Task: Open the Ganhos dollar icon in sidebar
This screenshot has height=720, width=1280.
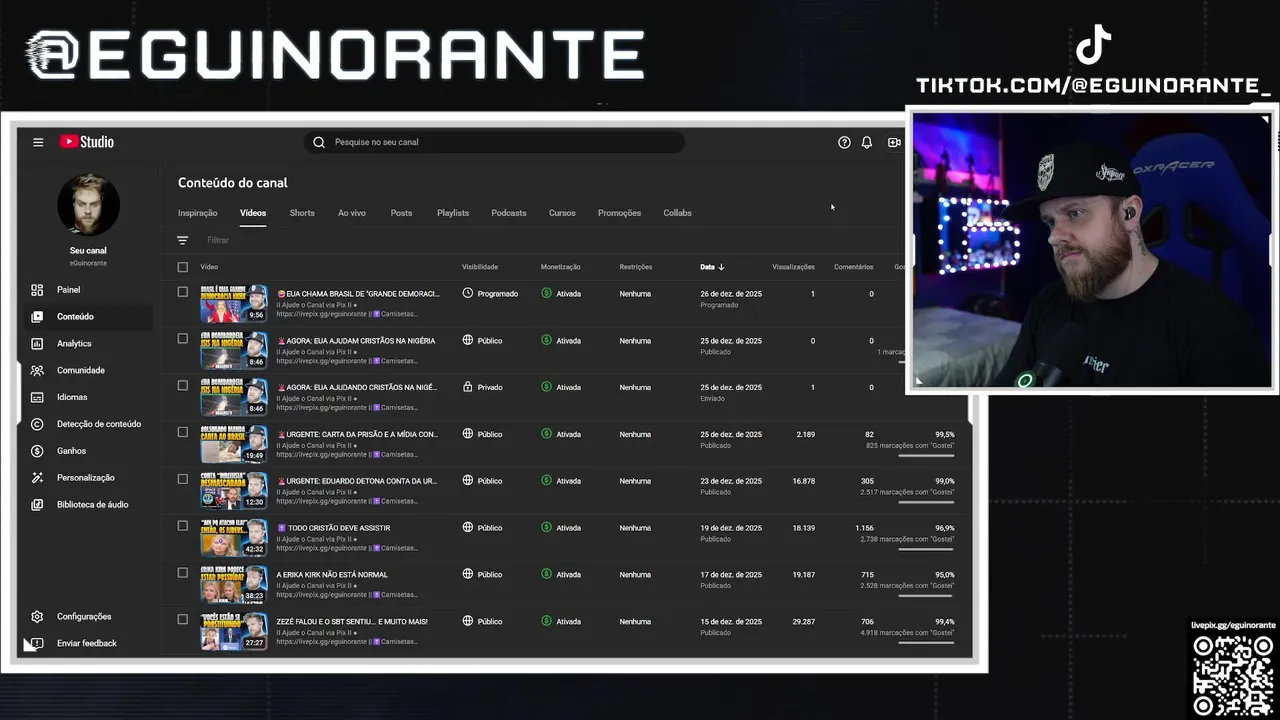Action: (37, 451)
